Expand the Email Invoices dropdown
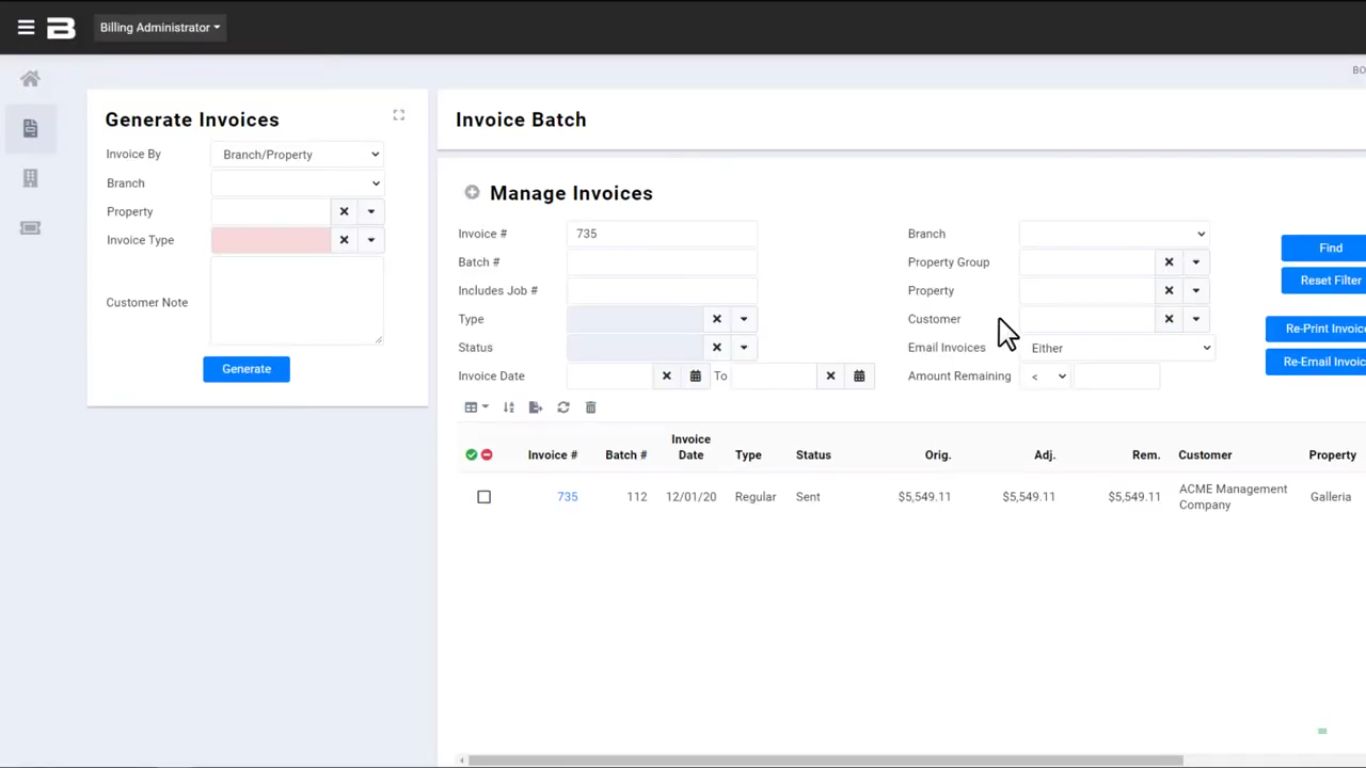 click(1116, 348)
